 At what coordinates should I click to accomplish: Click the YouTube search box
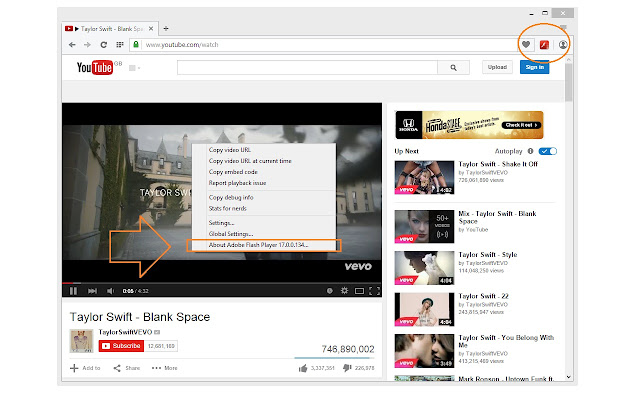tap(307, 67)
